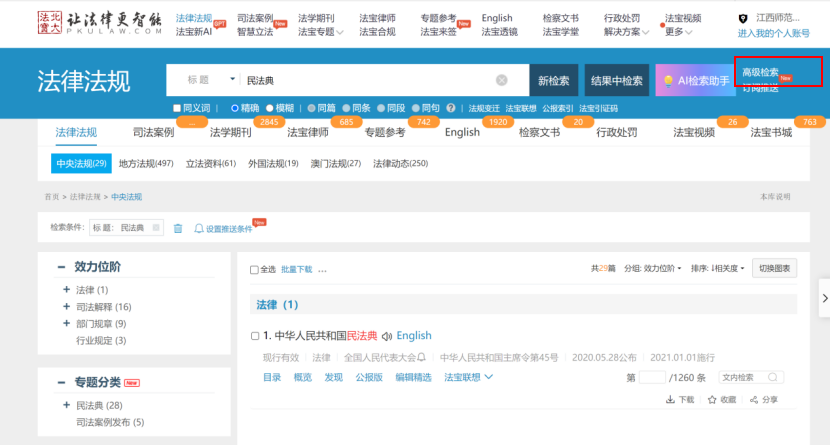Click 行业规定 (3) in the sidebar
Screen dimensions: 830x445
(101, 340)
